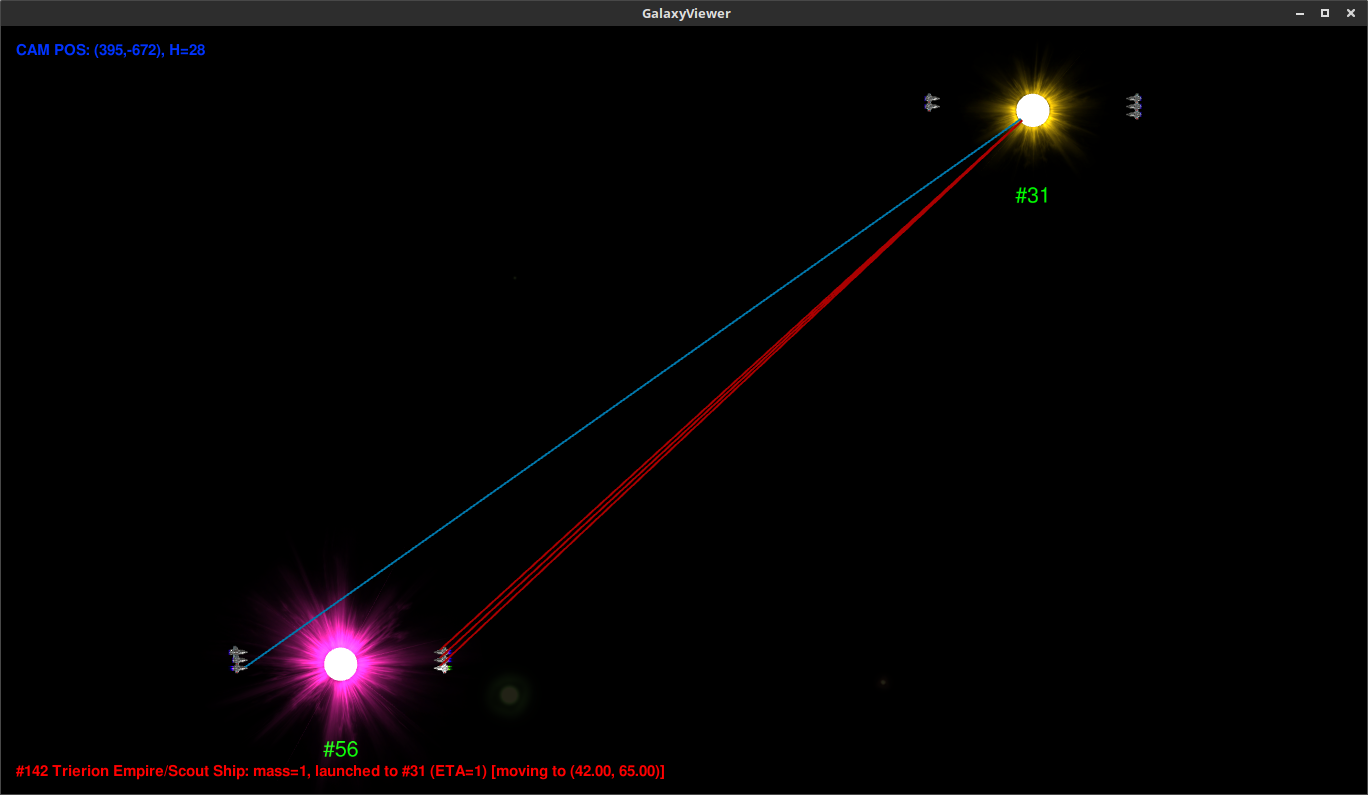
Task: Click the CAM POS readout text
Action: (x=111, y=50)
